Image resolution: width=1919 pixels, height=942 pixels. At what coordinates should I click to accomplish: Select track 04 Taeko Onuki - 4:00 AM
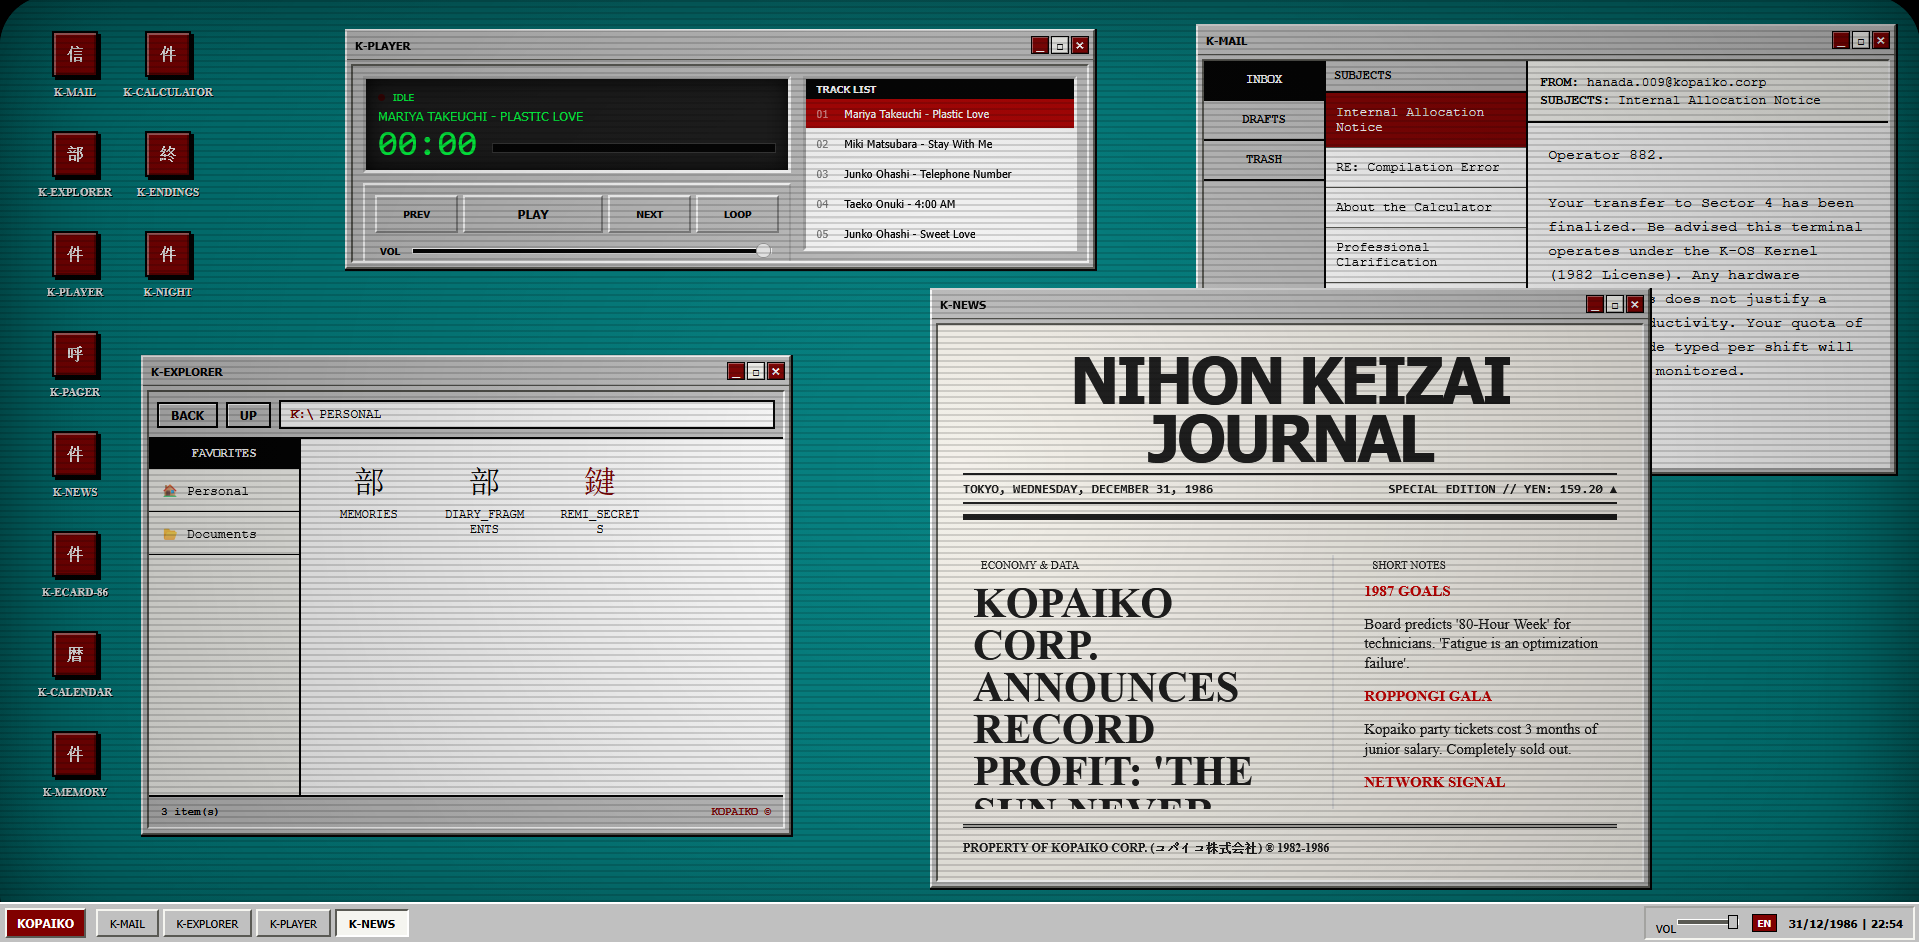940,204
